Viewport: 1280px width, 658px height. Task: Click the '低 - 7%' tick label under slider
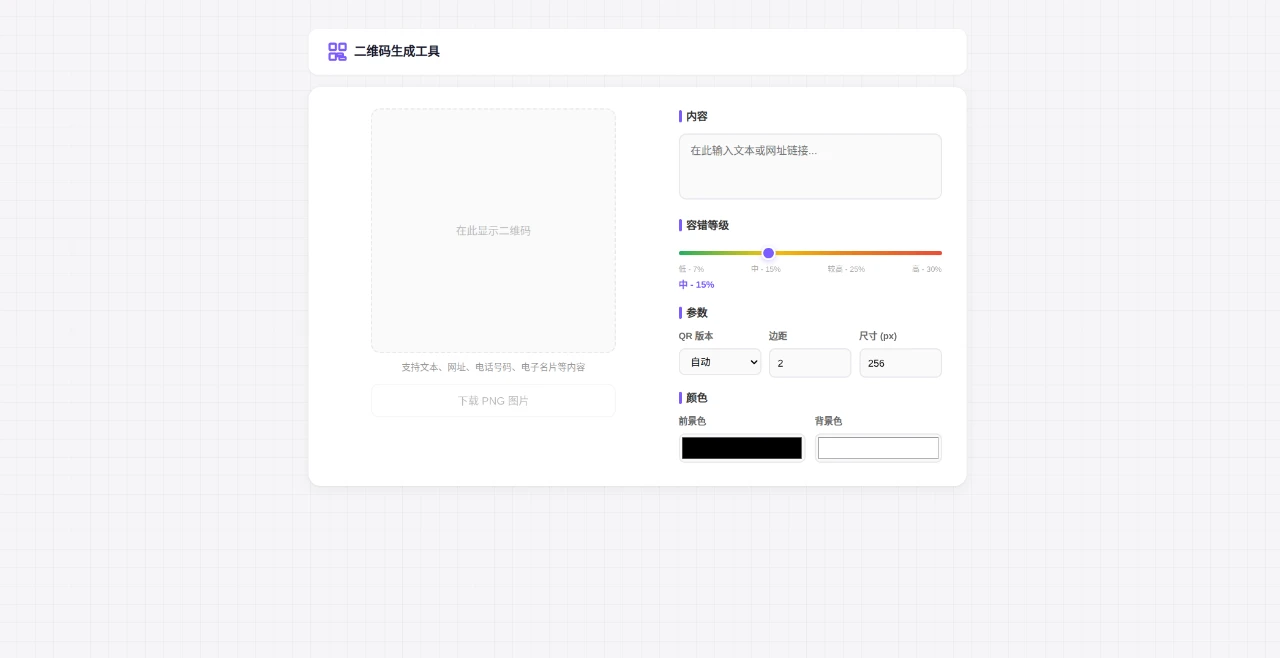coord(691,269)
